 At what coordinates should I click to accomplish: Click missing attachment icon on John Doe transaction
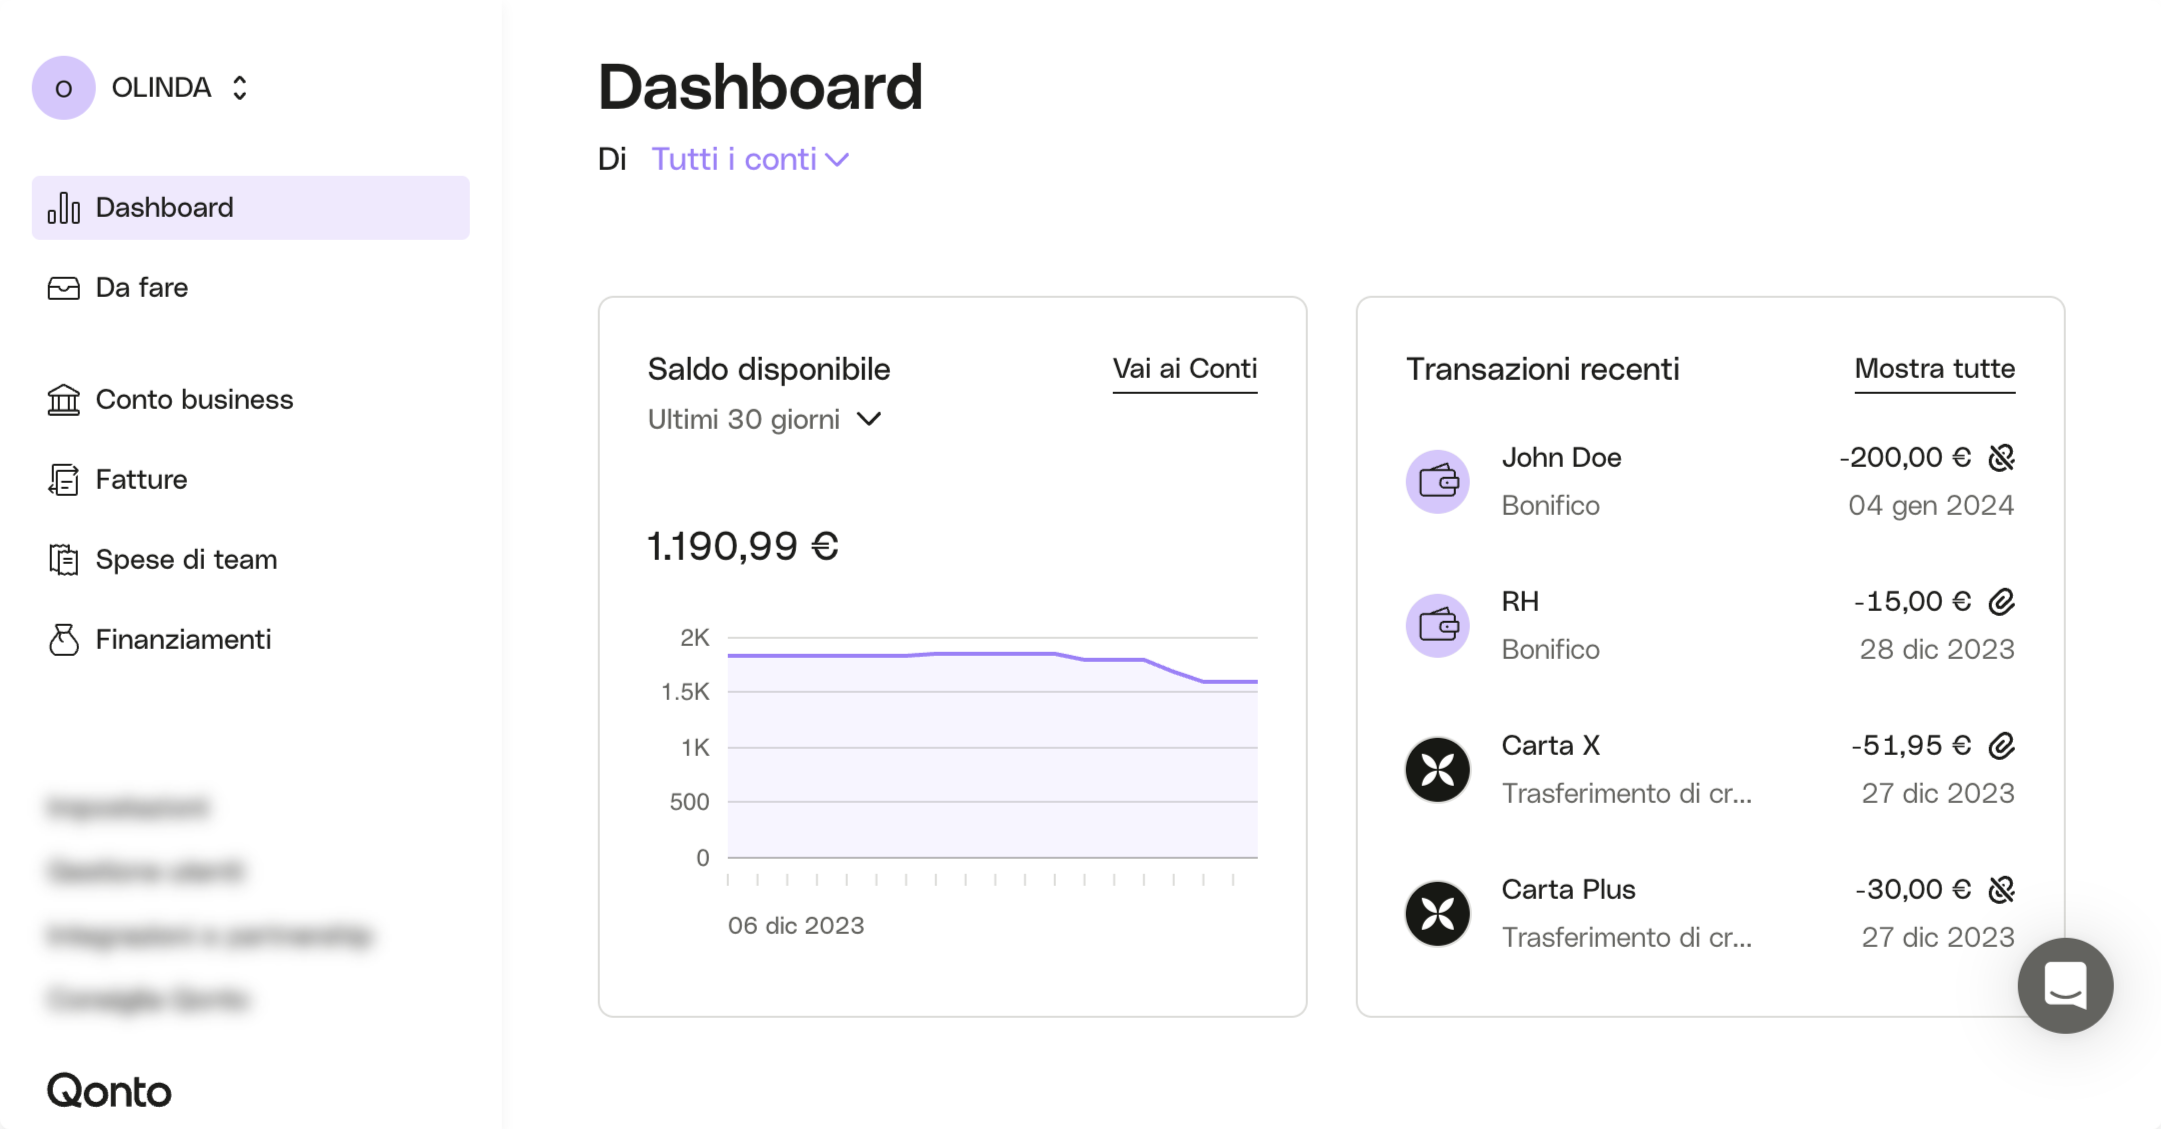tap(2001, 458)
